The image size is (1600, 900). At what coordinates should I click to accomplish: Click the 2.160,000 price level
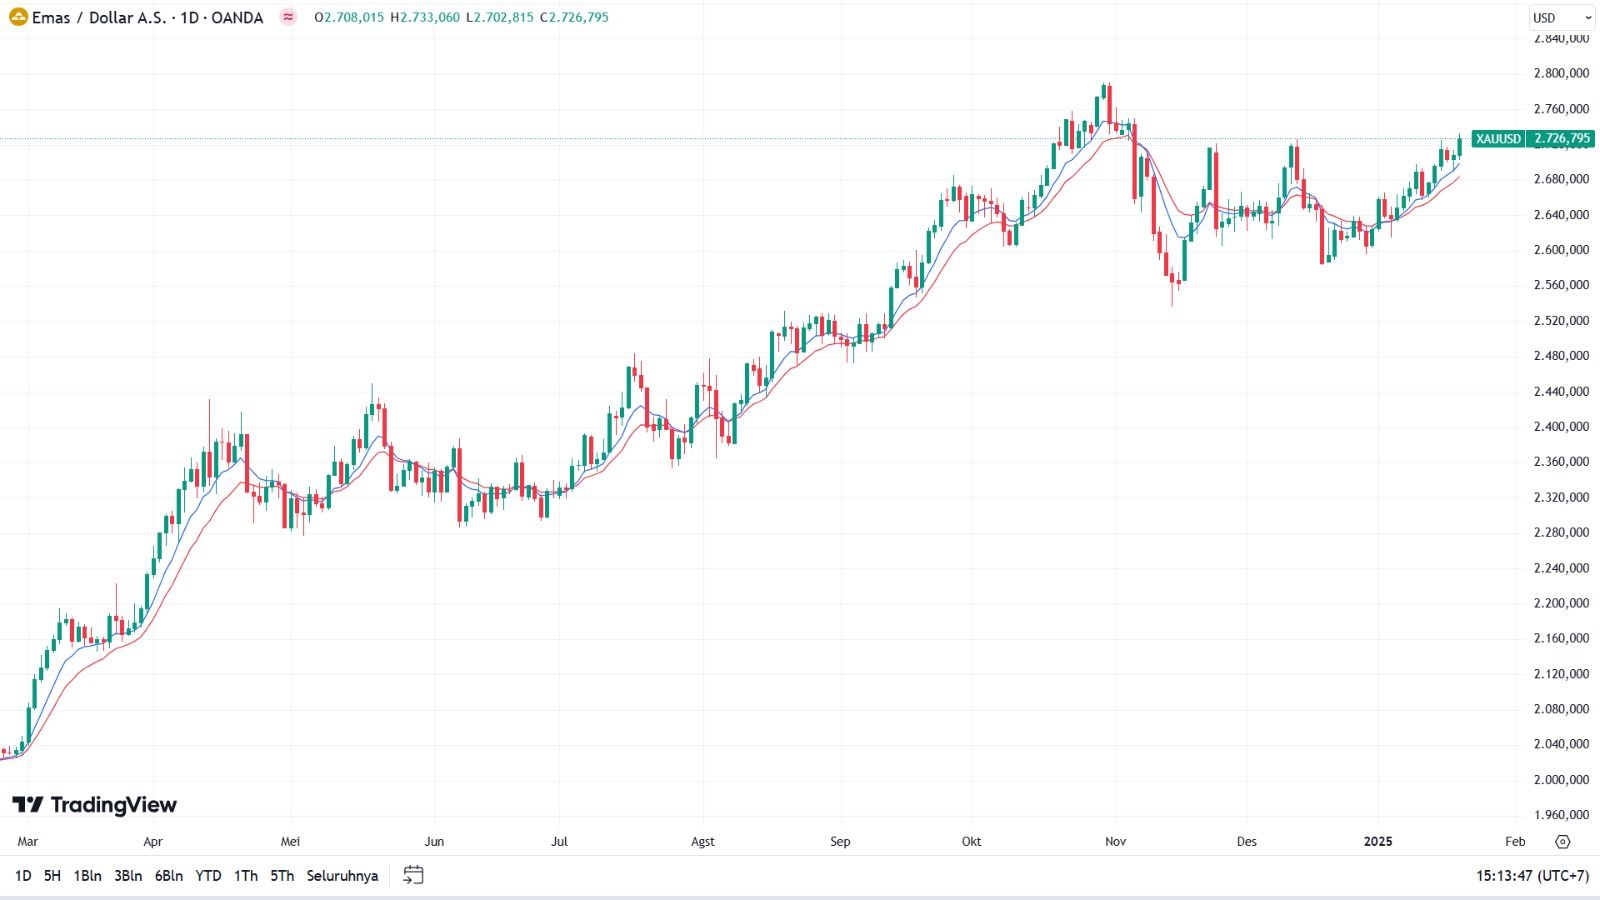click(x=1561, y=638)
